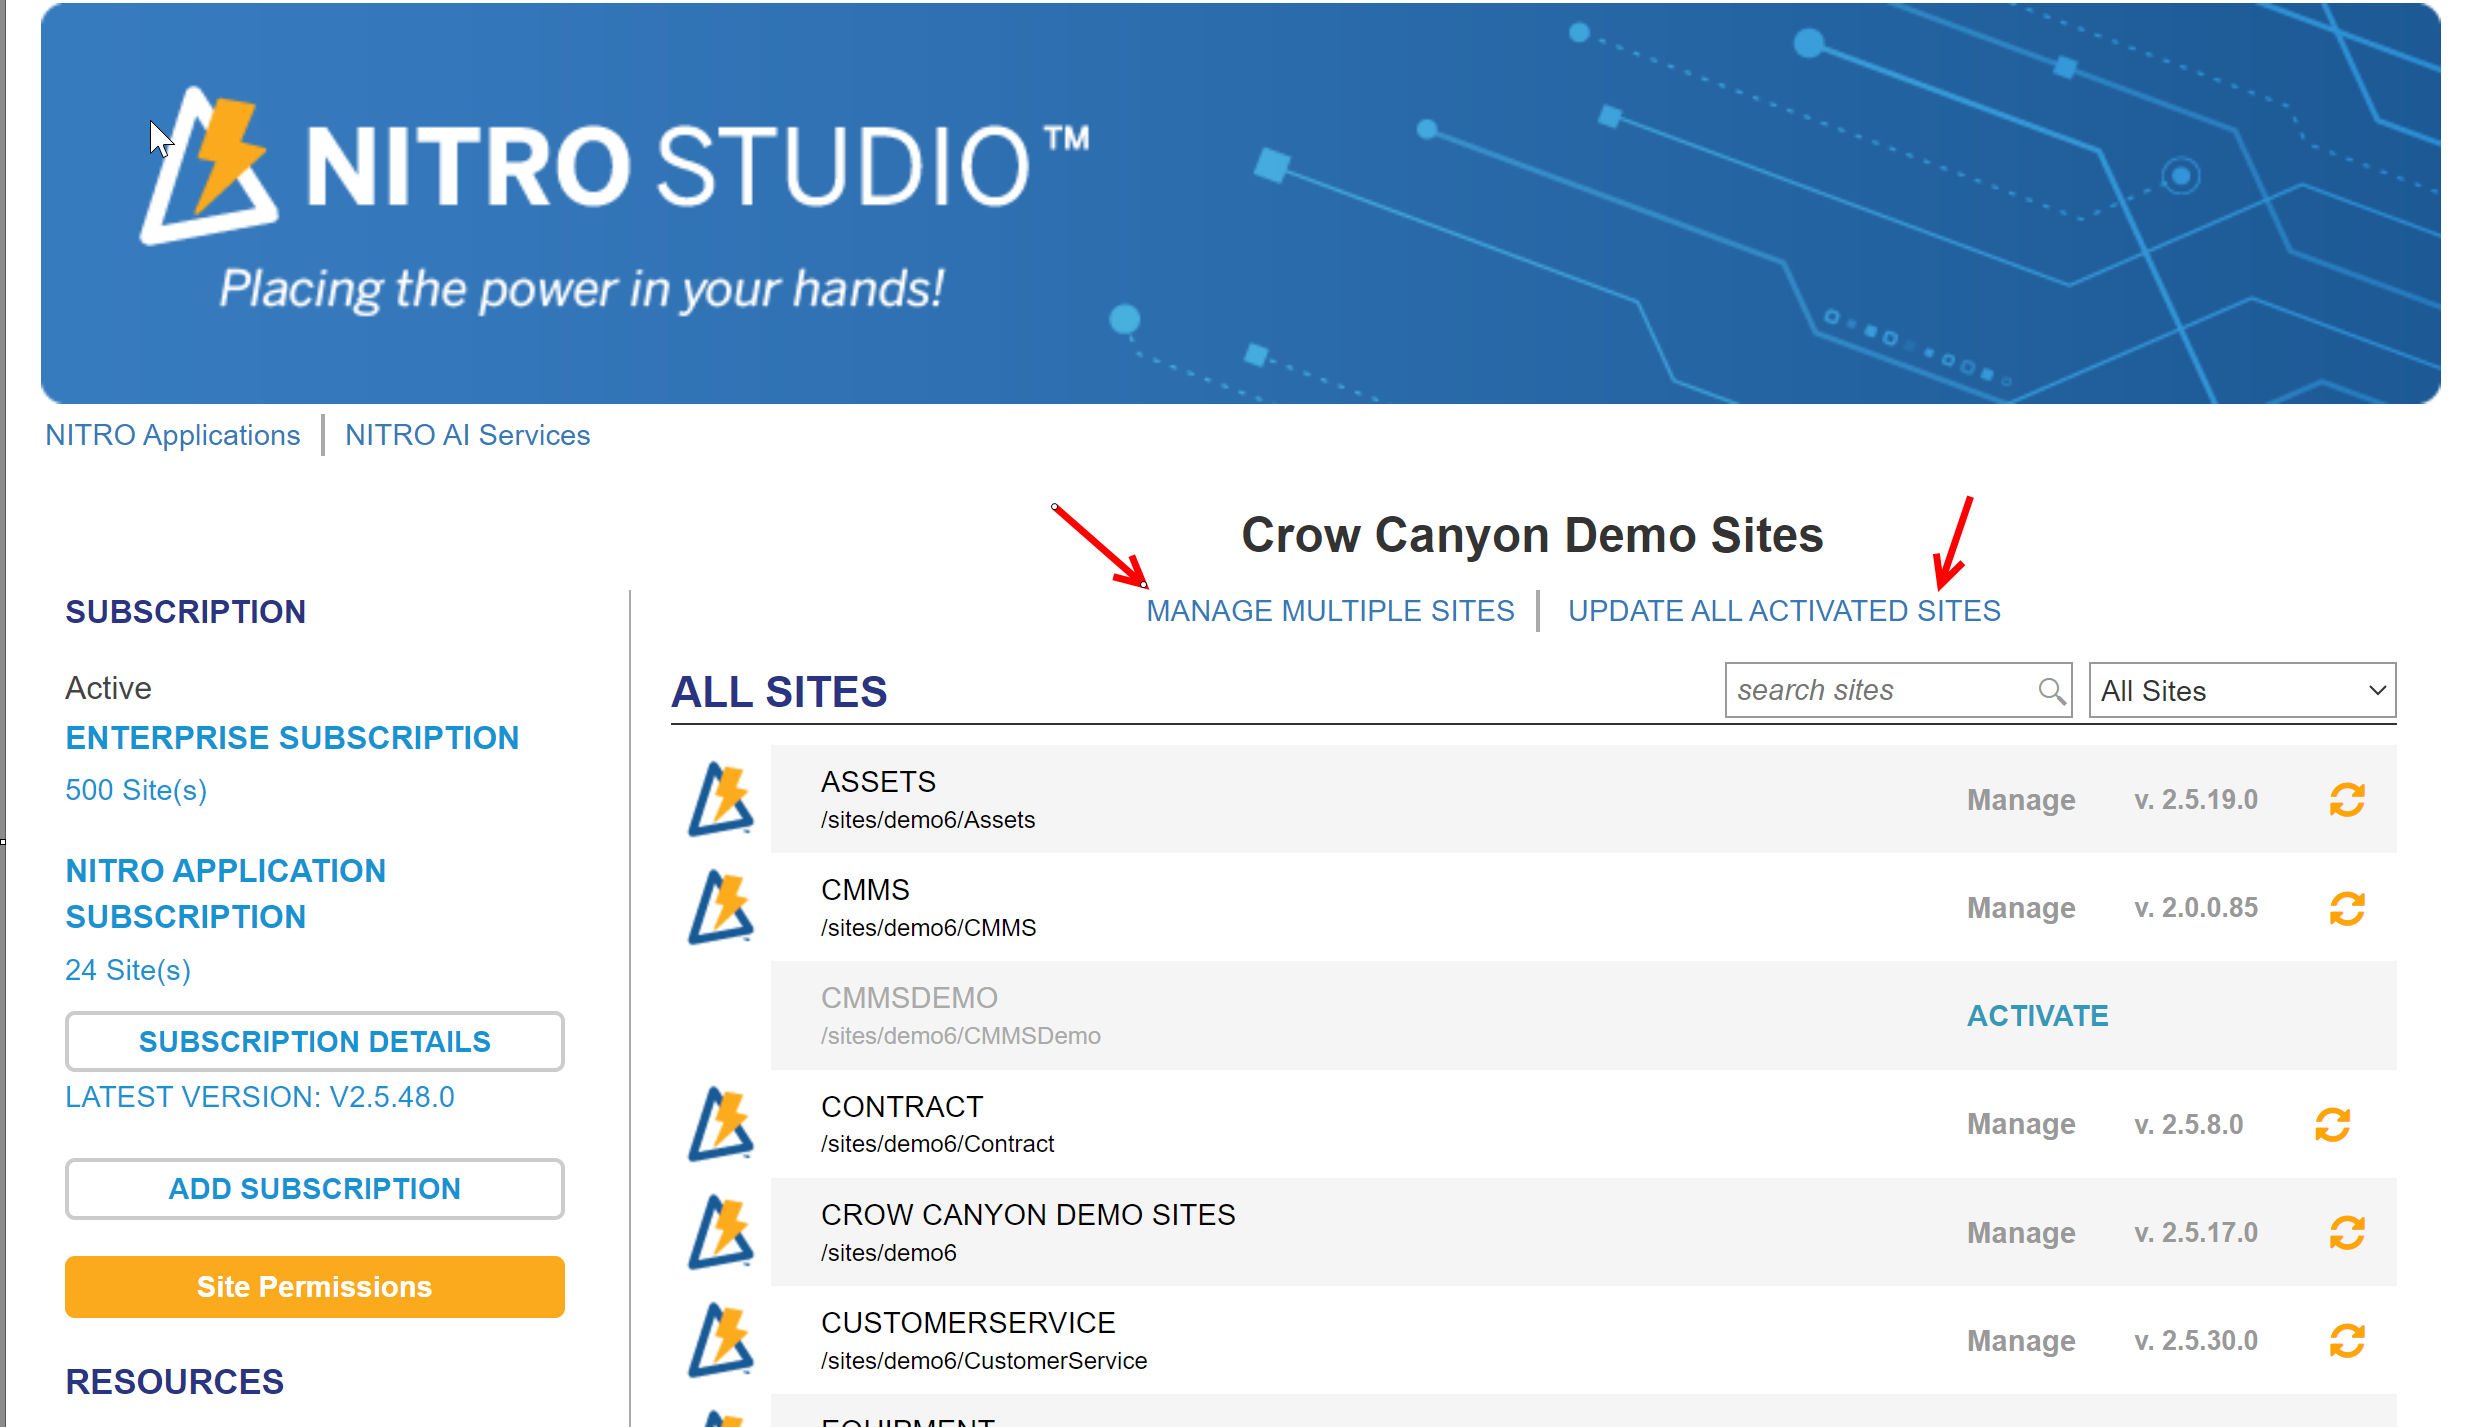
Task: Click the NITRO logo icon beside CUSTOMERSERVICE
Action: click(720, 1339)
